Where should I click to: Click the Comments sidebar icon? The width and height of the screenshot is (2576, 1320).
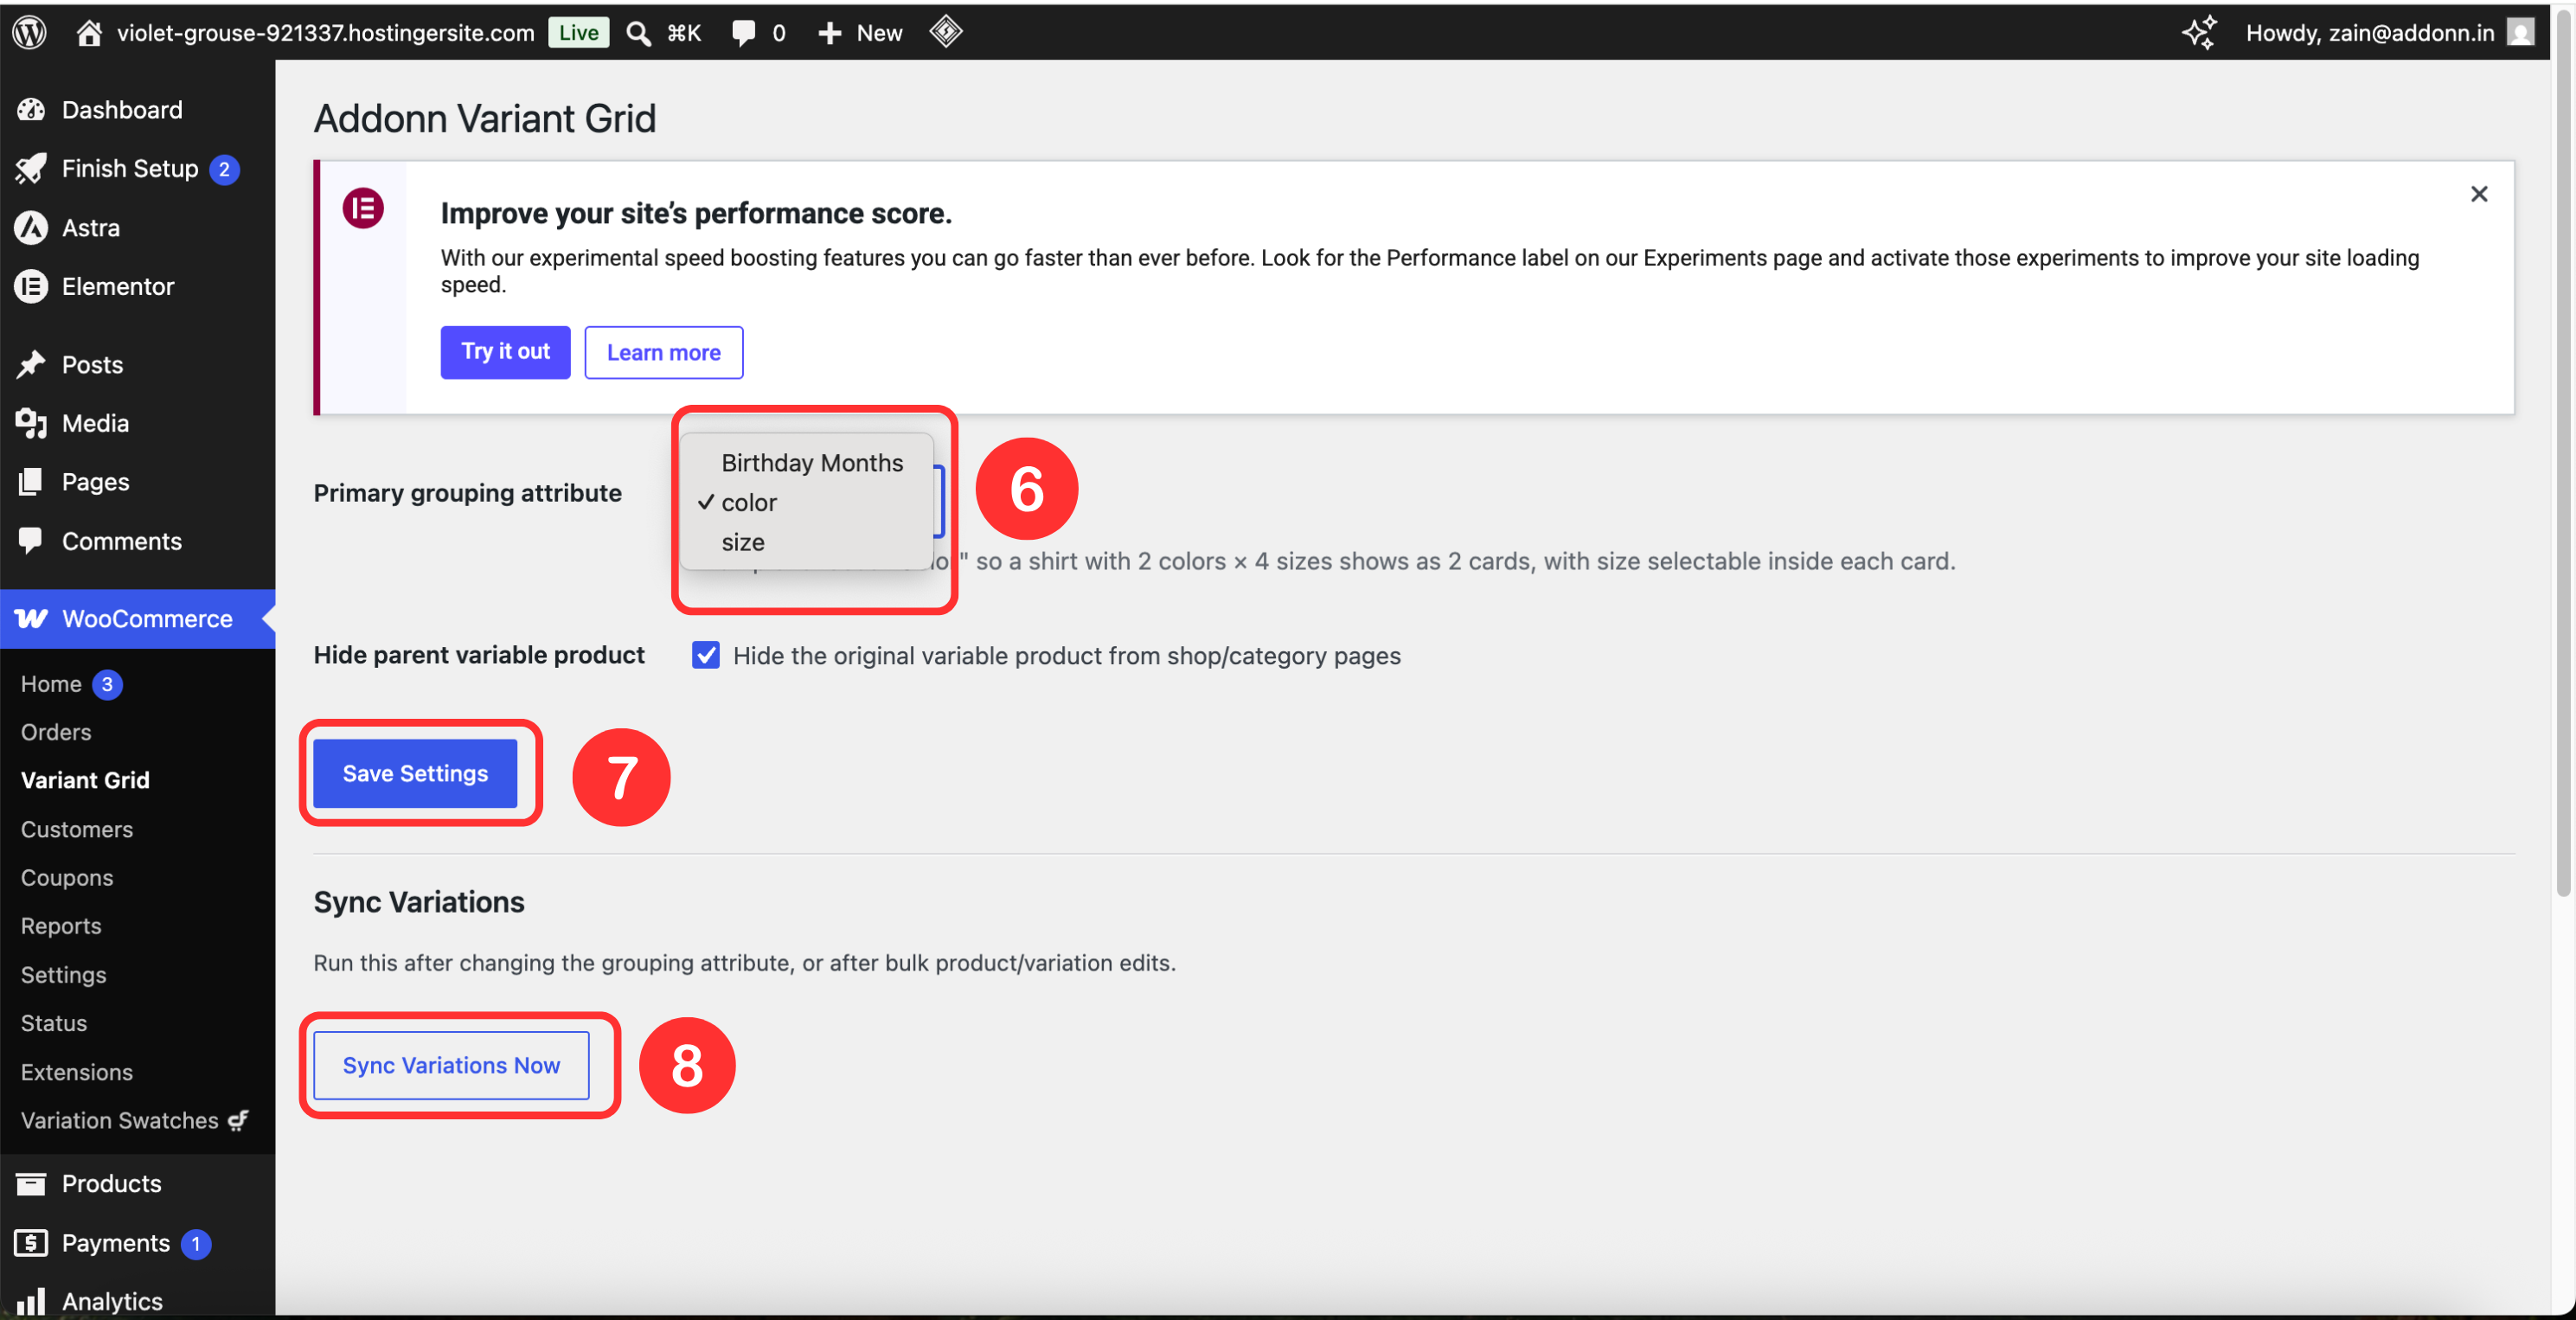pyautogui.click(x=31, y=541)
